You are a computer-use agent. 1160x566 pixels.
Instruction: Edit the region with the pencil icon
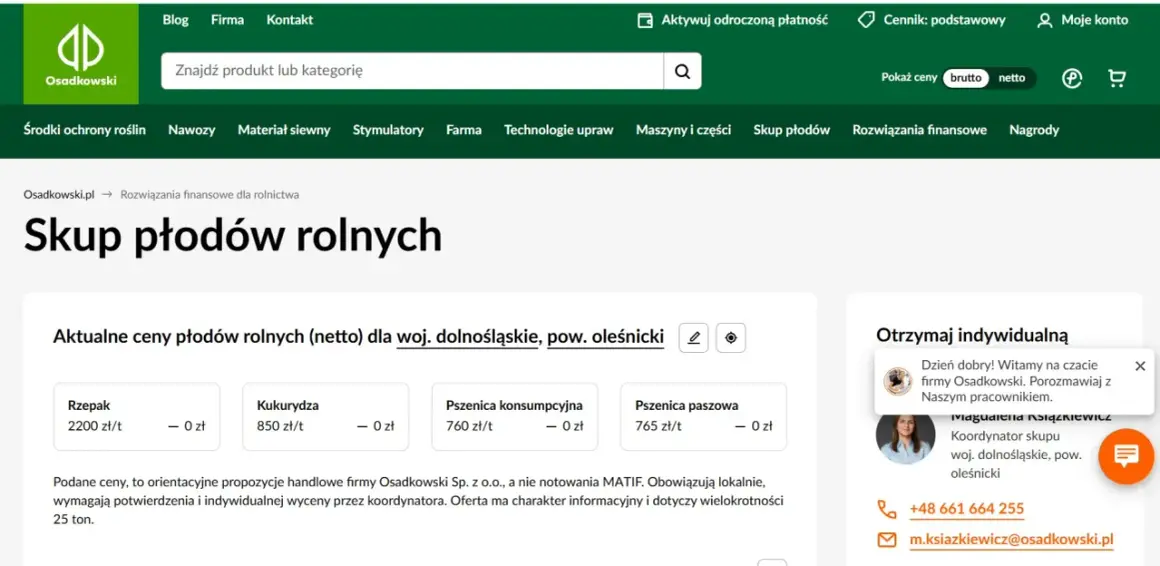point(693,338)
